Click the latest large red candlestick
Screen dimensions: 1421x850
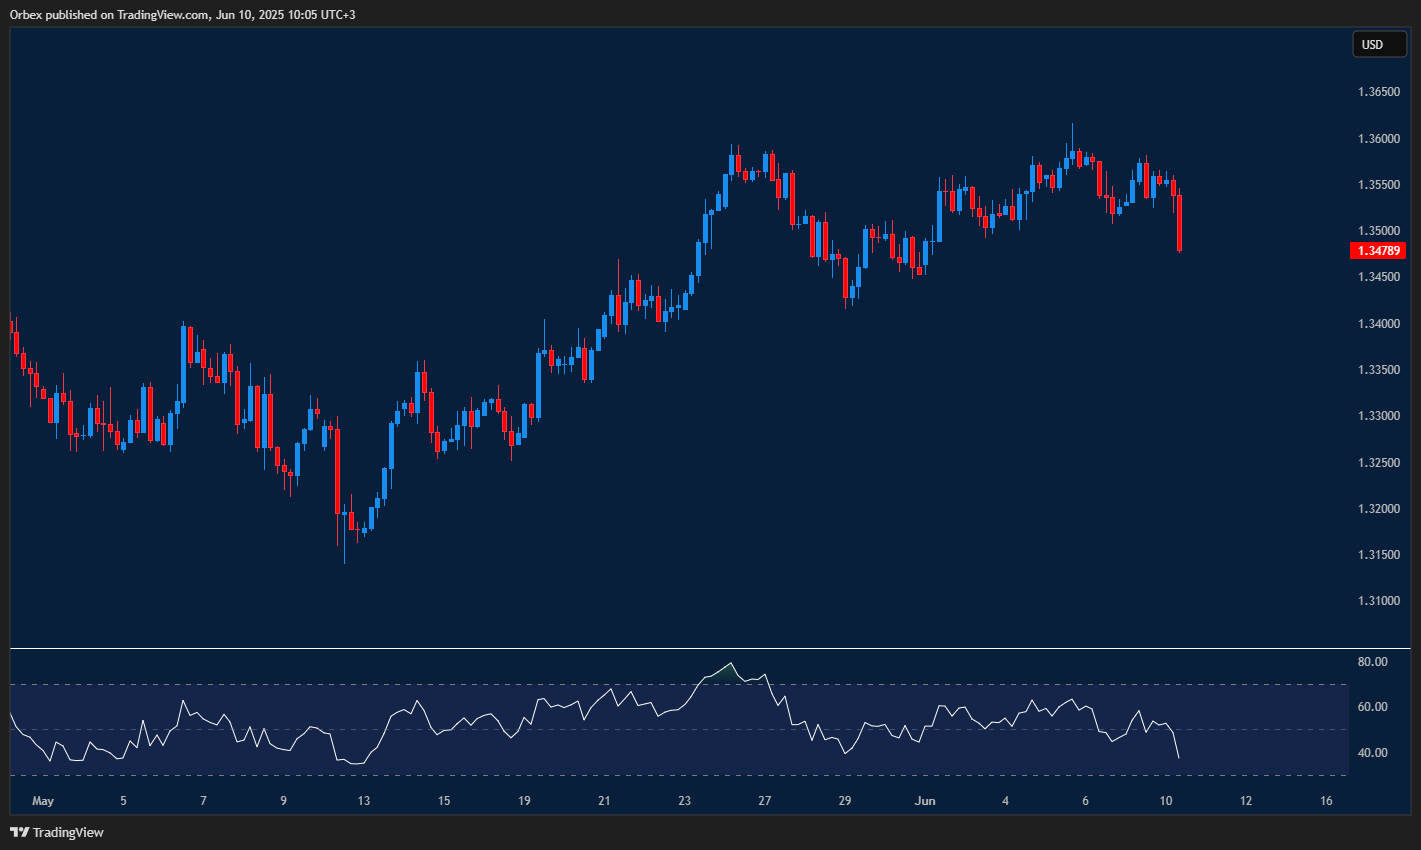point(1181,223)
